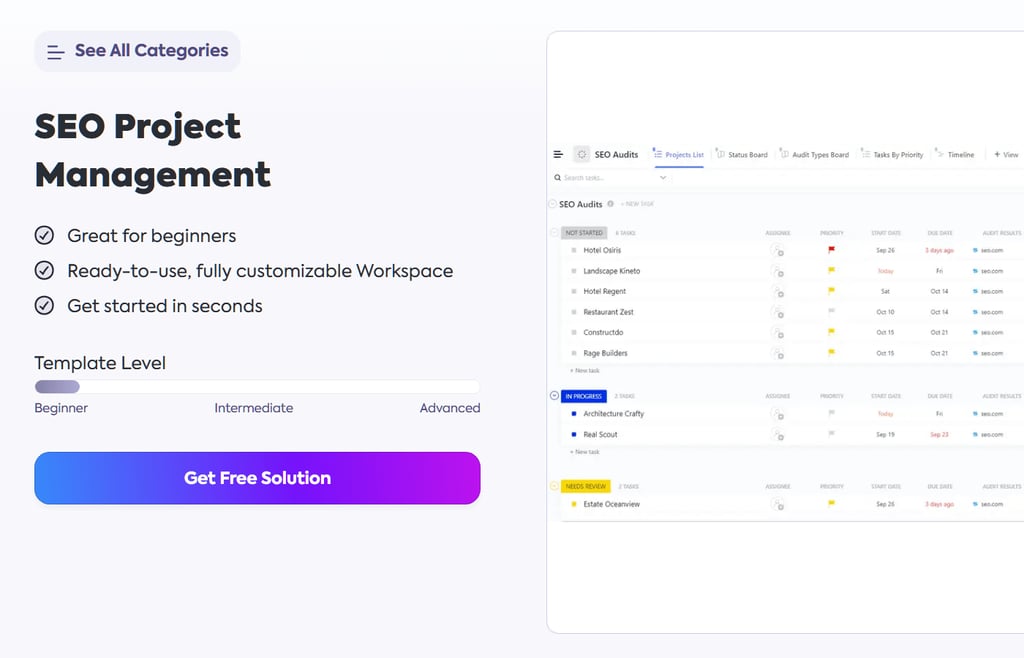
Task: Set a priority flag for Architecture Crafty
Action: coord(832,414)
